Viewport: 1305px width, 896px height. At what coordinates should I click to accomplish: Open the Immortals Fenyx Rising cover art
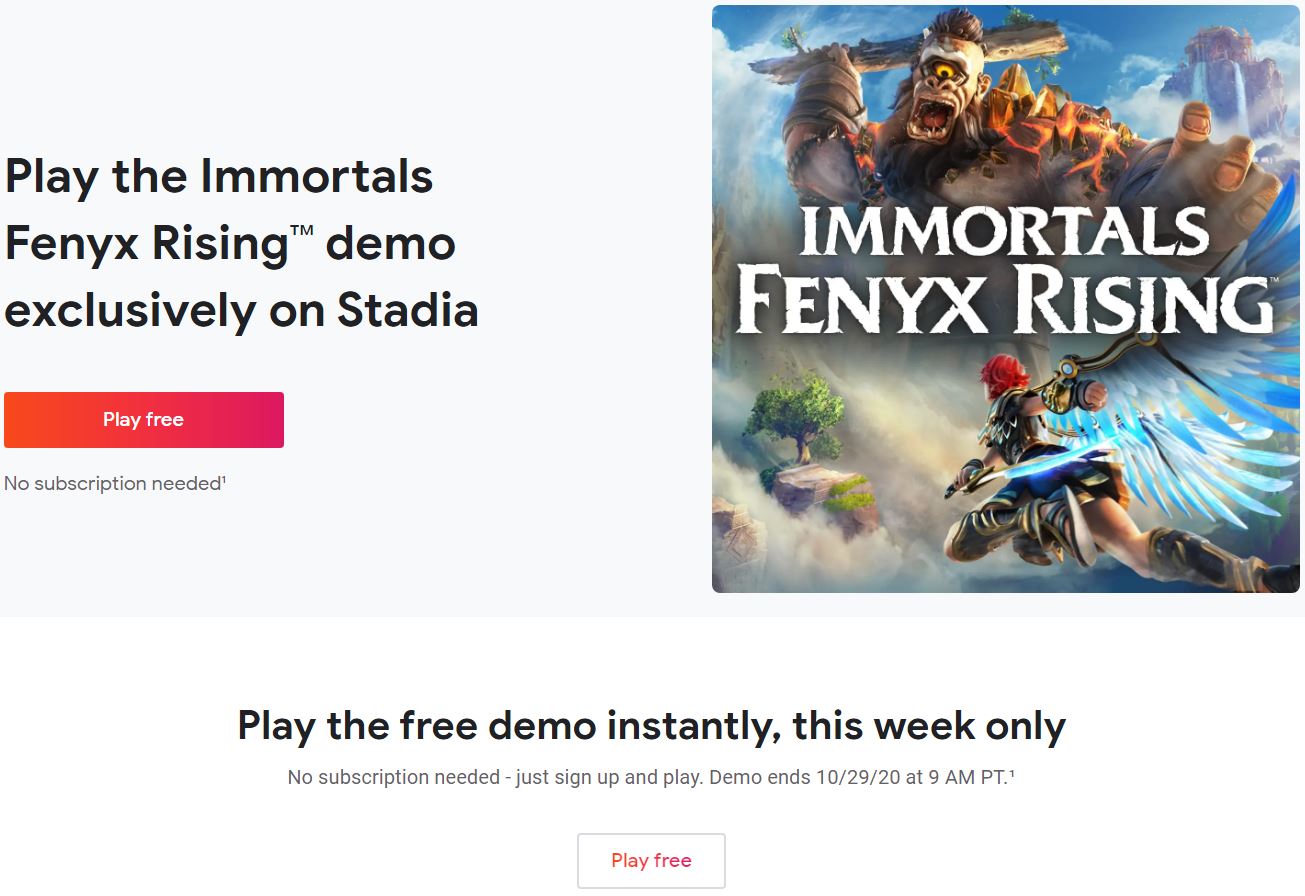pyautogui.click(x=1005, y=299)
